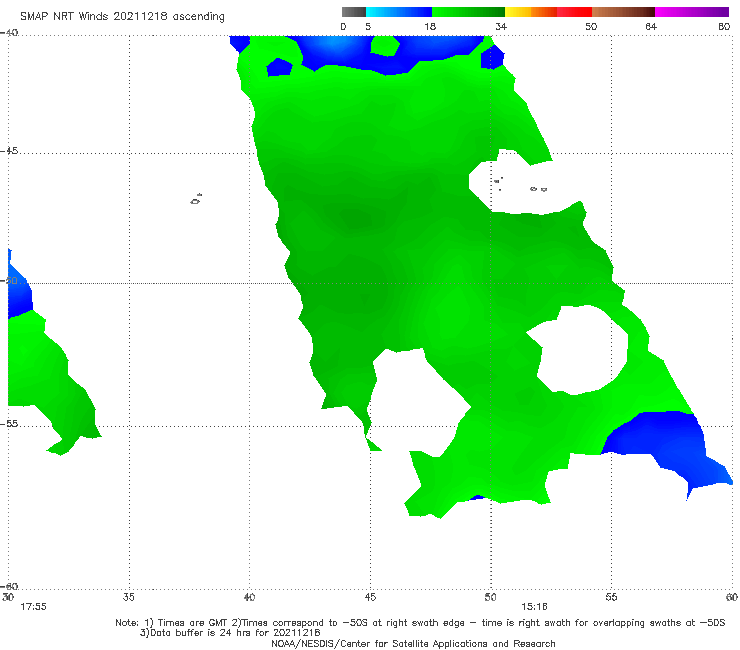Click the swath time '17:55'
Image resolution: width=740 pixels, height=650 pixels.
click(33, 607)
